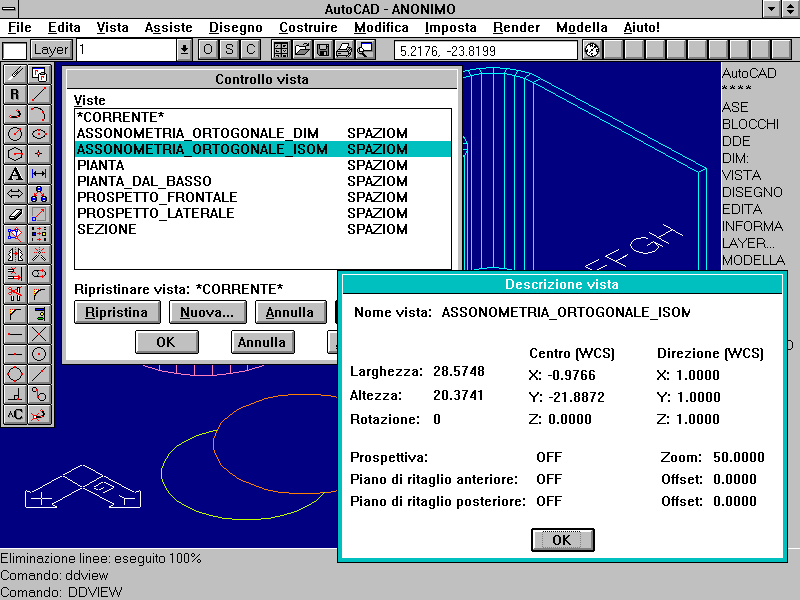The image size is (800, 600).
Task: Select the linear Dimension tool
Action: (x=39, y=174)
